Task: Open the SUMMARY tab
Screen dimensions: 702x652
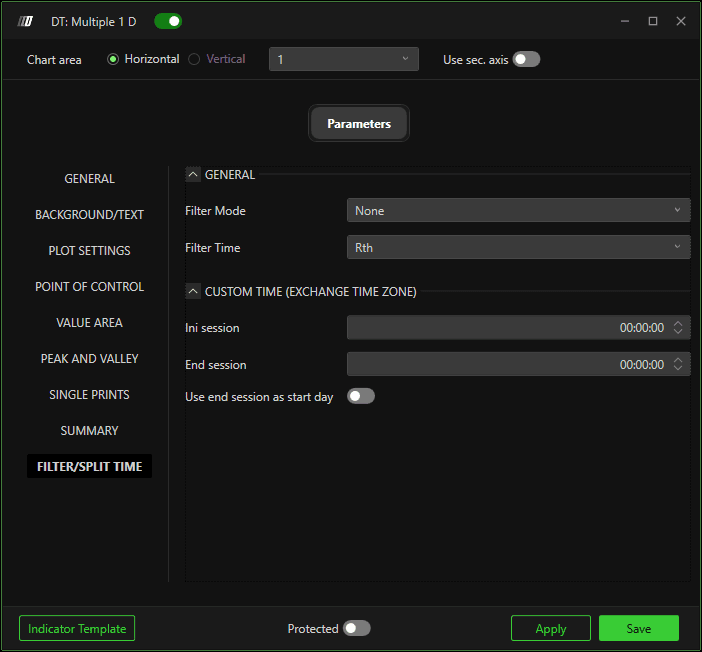Action: point(90,430)
